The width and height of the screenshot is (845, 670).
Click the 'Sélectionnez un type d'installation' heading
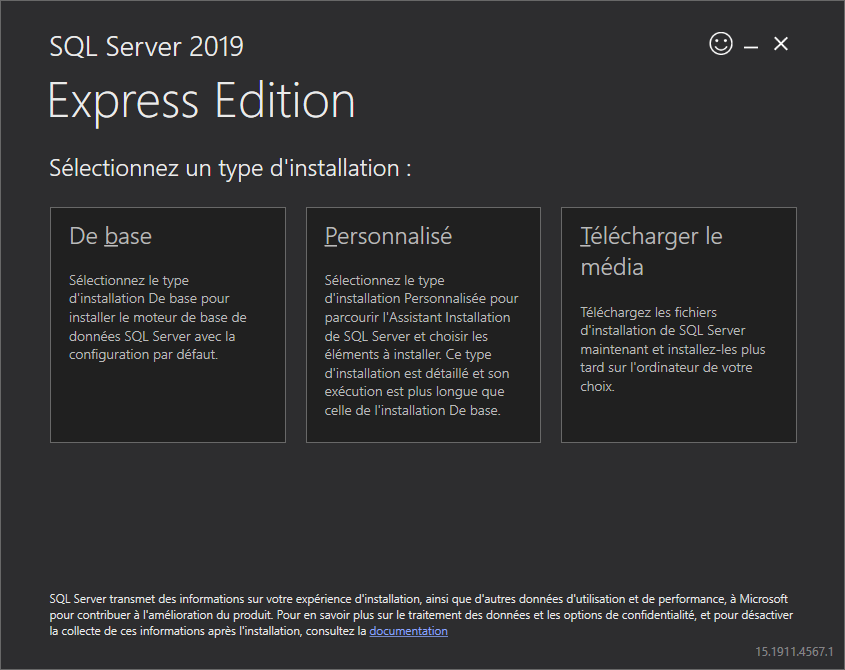[x=230, y=168]
